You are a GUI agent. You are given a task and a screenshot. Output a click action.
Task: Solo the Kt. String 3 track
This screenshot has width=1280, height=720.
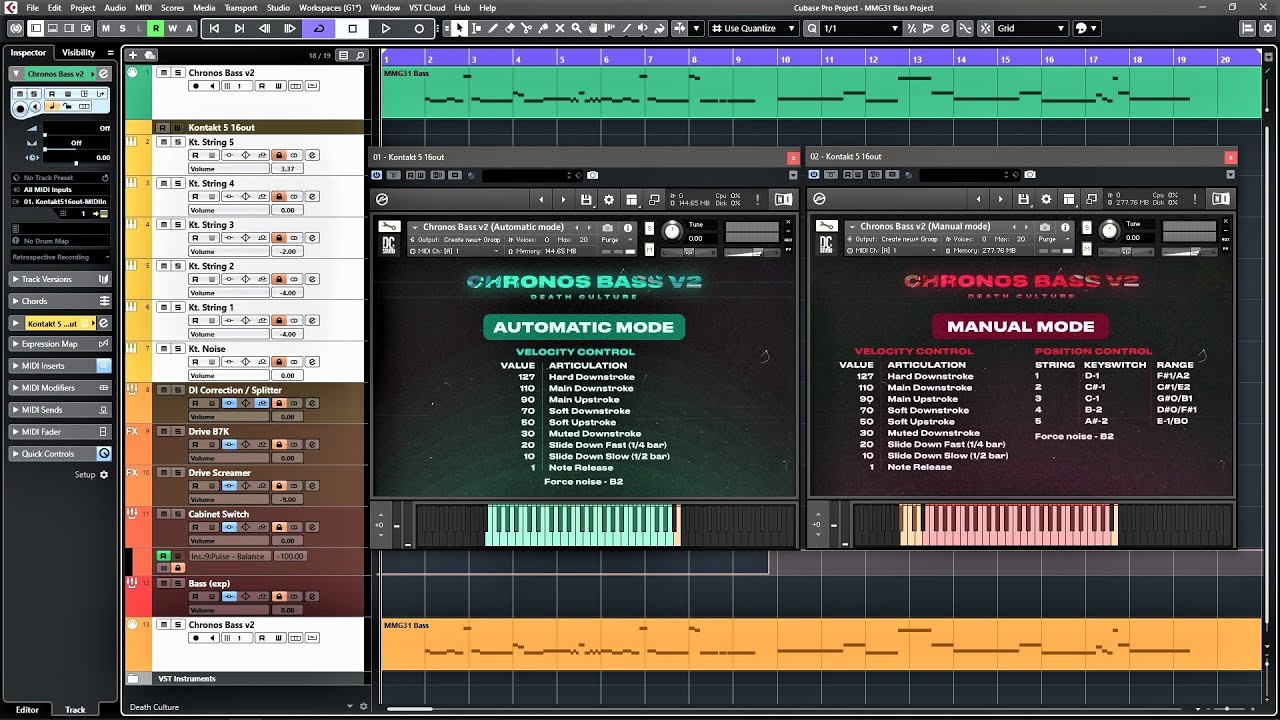(178, 225)
